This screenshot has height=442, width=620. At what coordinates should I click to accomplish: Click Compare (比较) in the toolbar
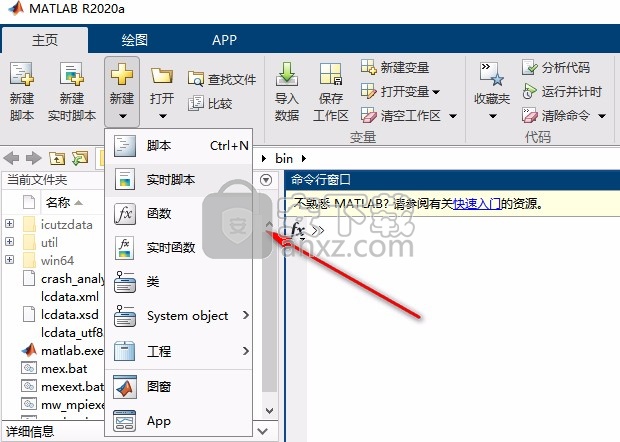click(x=210, y=104)
